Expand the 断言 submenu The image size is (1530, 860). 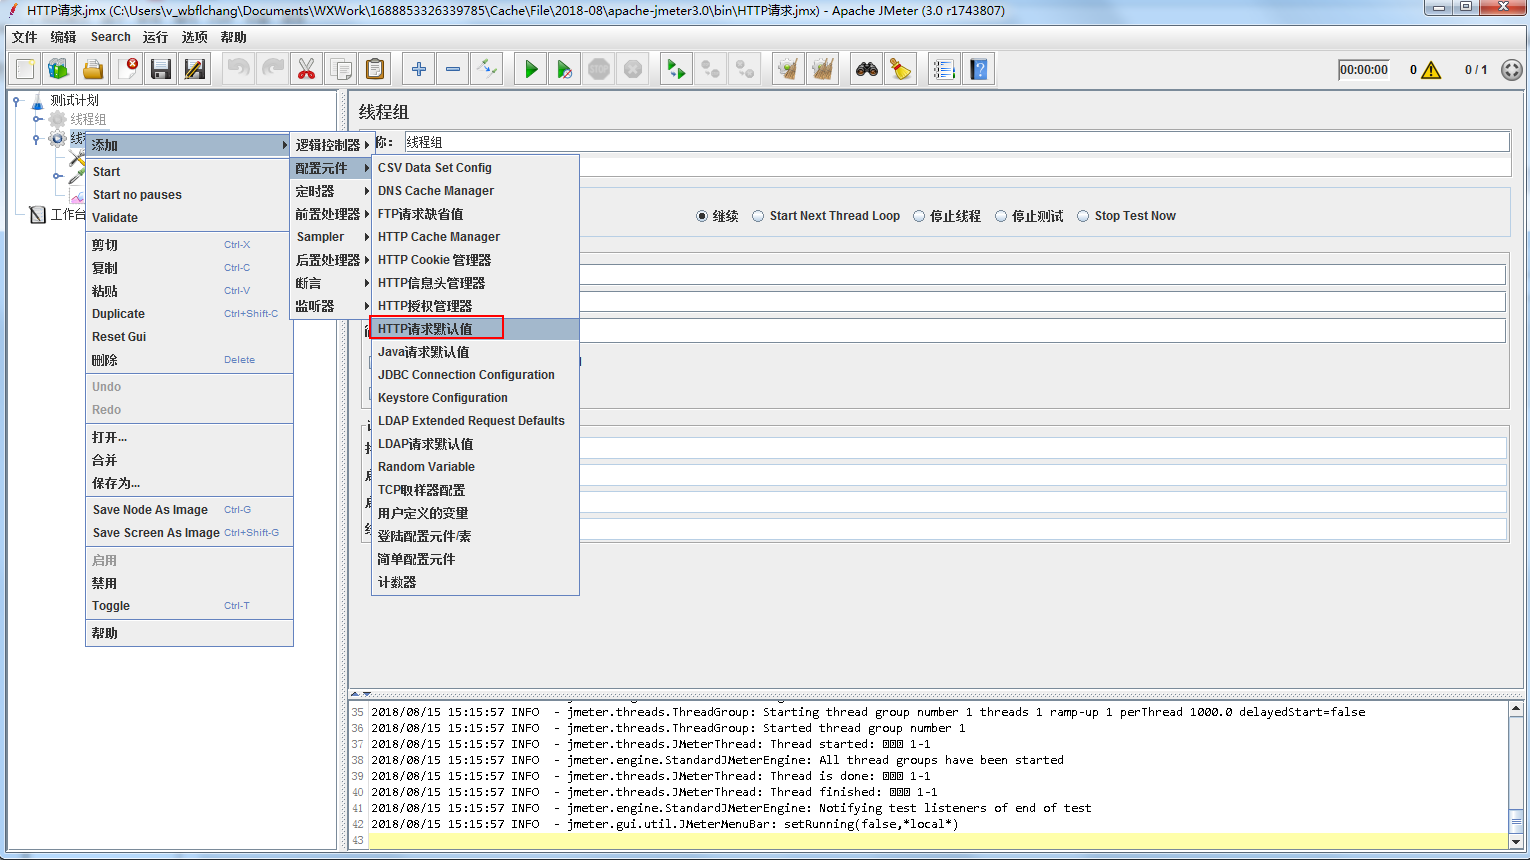332,283
